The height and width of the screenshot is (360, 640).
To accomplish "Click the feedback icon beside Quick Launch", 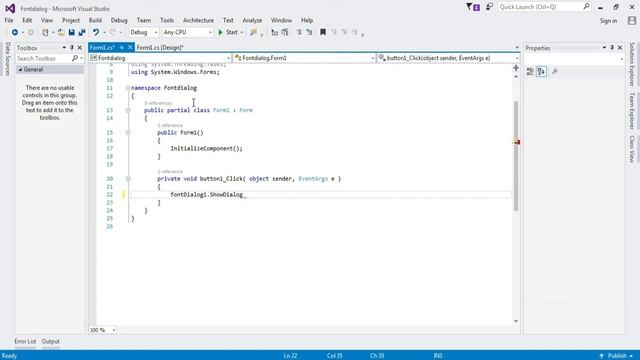I will (x=489, y=7).
